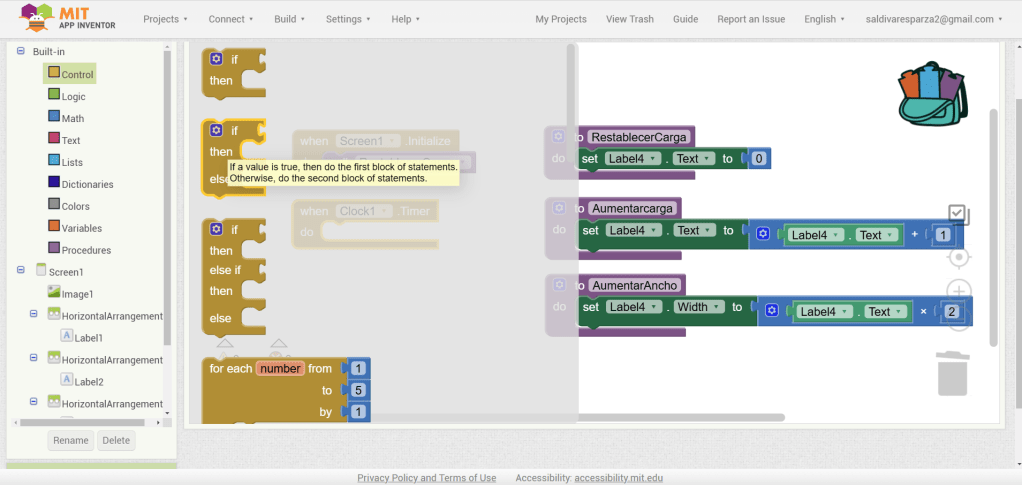Click the MIT App Inventor logo
Screen dimensions: 1022x485
68,18
